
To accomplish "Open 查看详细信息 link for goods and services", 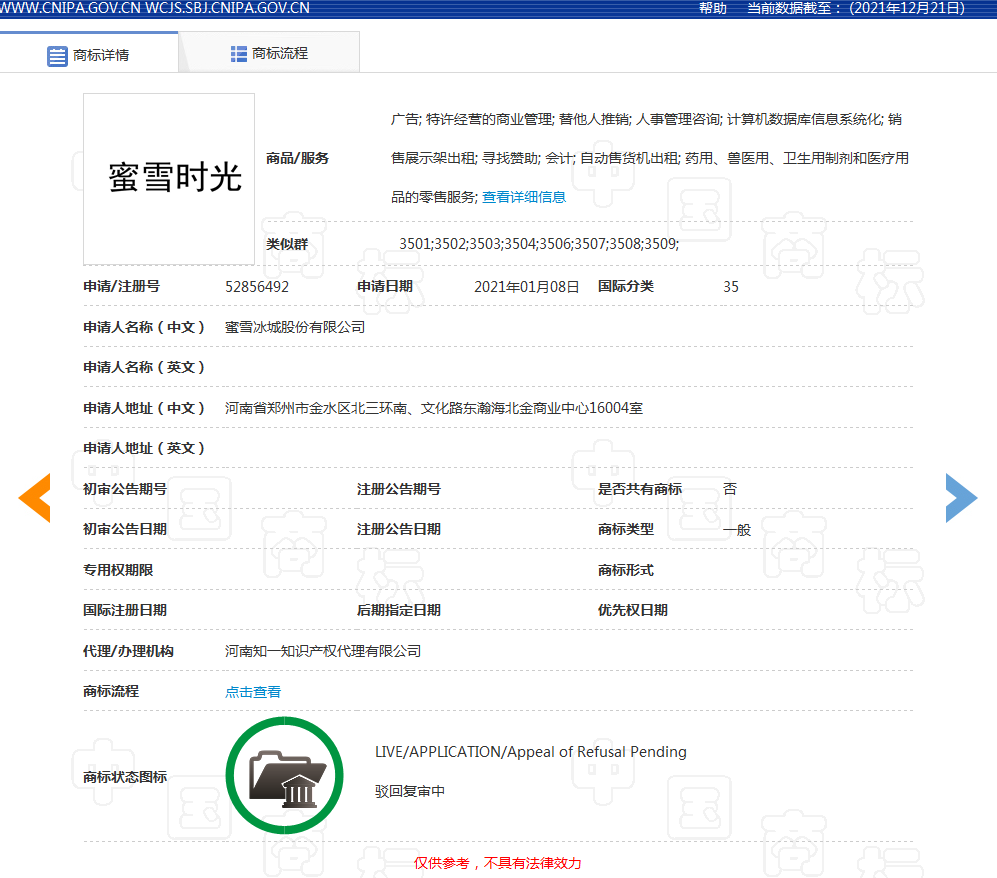I will (524, 197).
